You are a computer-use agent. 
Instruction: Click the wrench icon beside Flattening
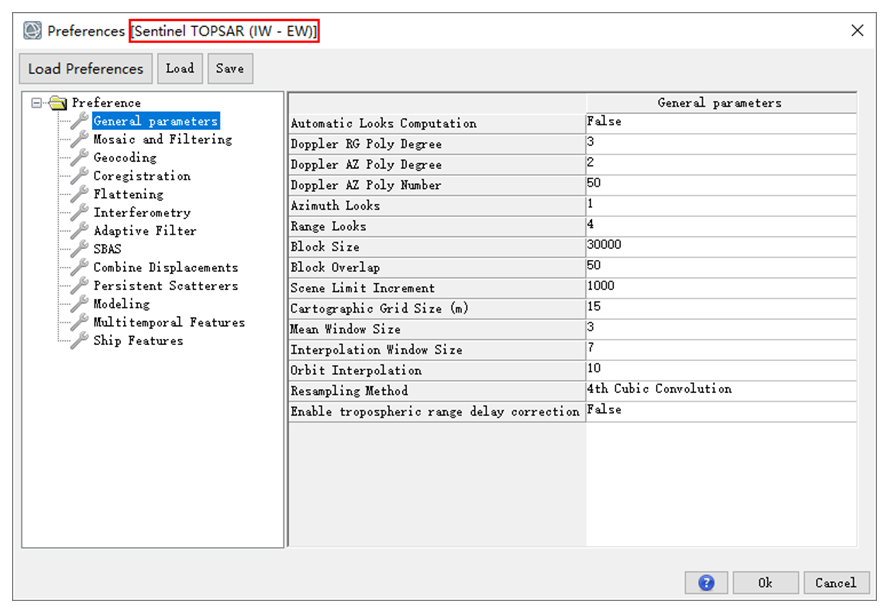[x=80, y=193]
